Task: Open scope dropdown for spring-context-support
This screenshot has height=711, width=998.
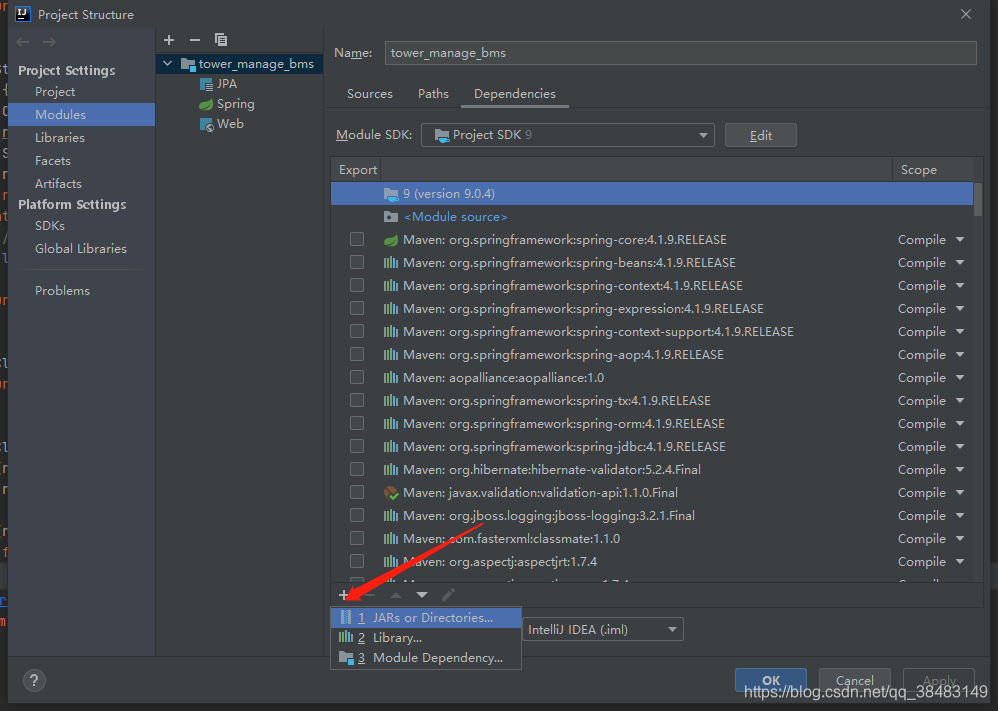Action: [x=960, y=332]
